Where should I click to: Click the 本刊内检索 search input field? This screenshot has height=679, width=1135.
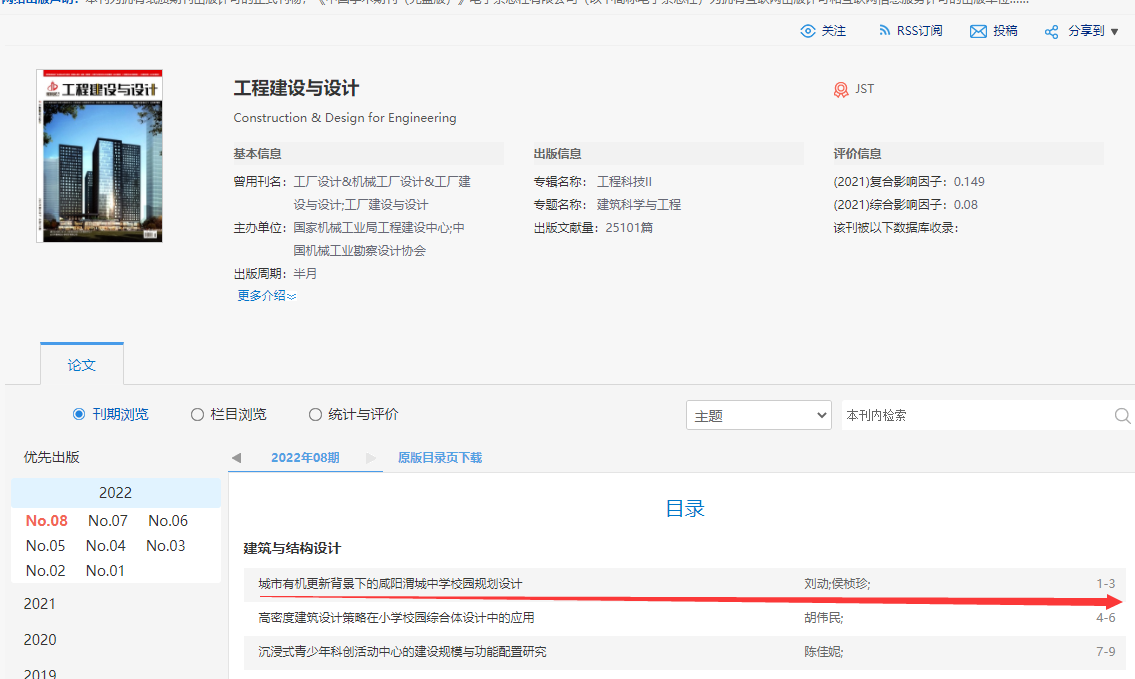tap(975, 415)
